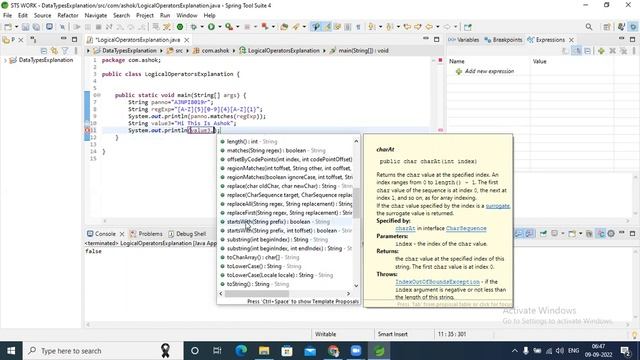Click the Search magnifier icon in toolbar
The width and height of the screenshot is (640, 360).
(x=589, y=27)
